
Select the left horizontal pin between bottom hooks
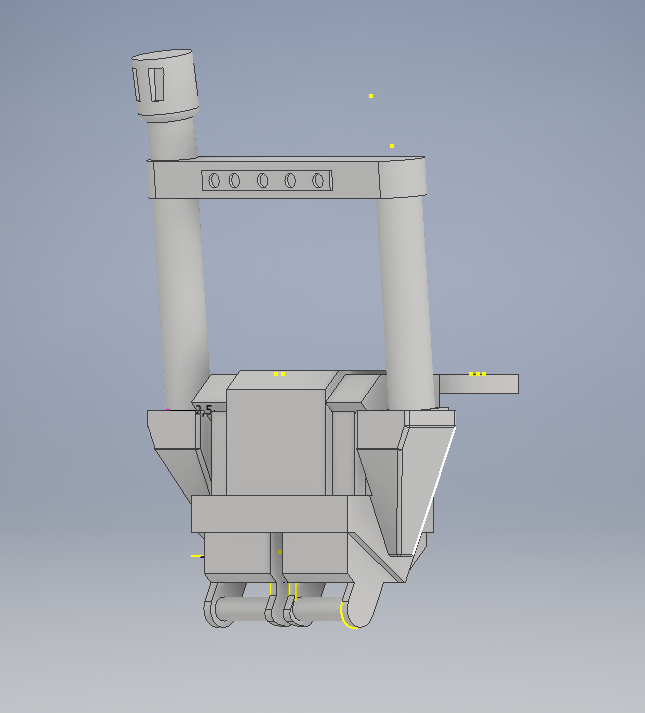point(242,608)
